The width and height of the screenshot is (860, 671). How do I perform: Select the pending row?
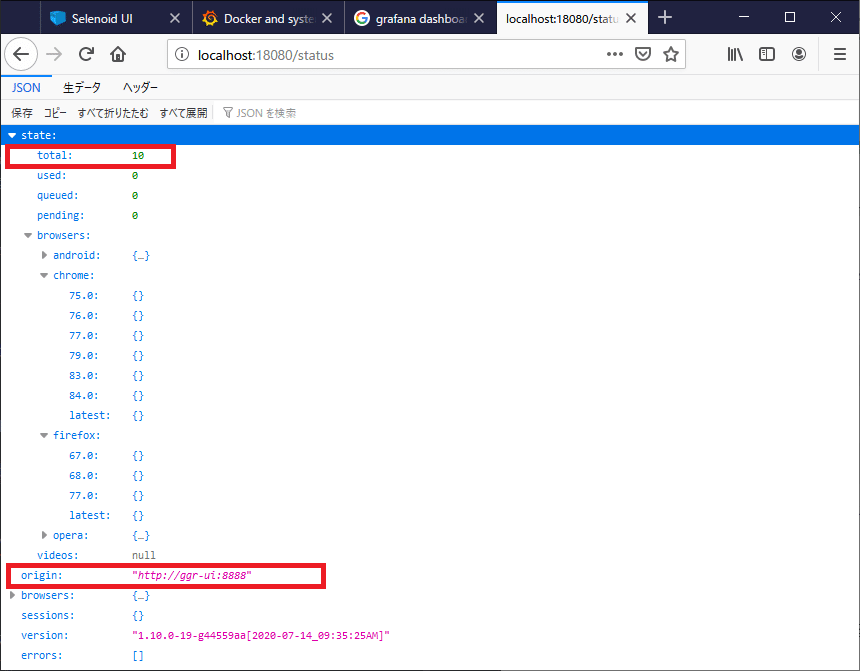(430, 216)
